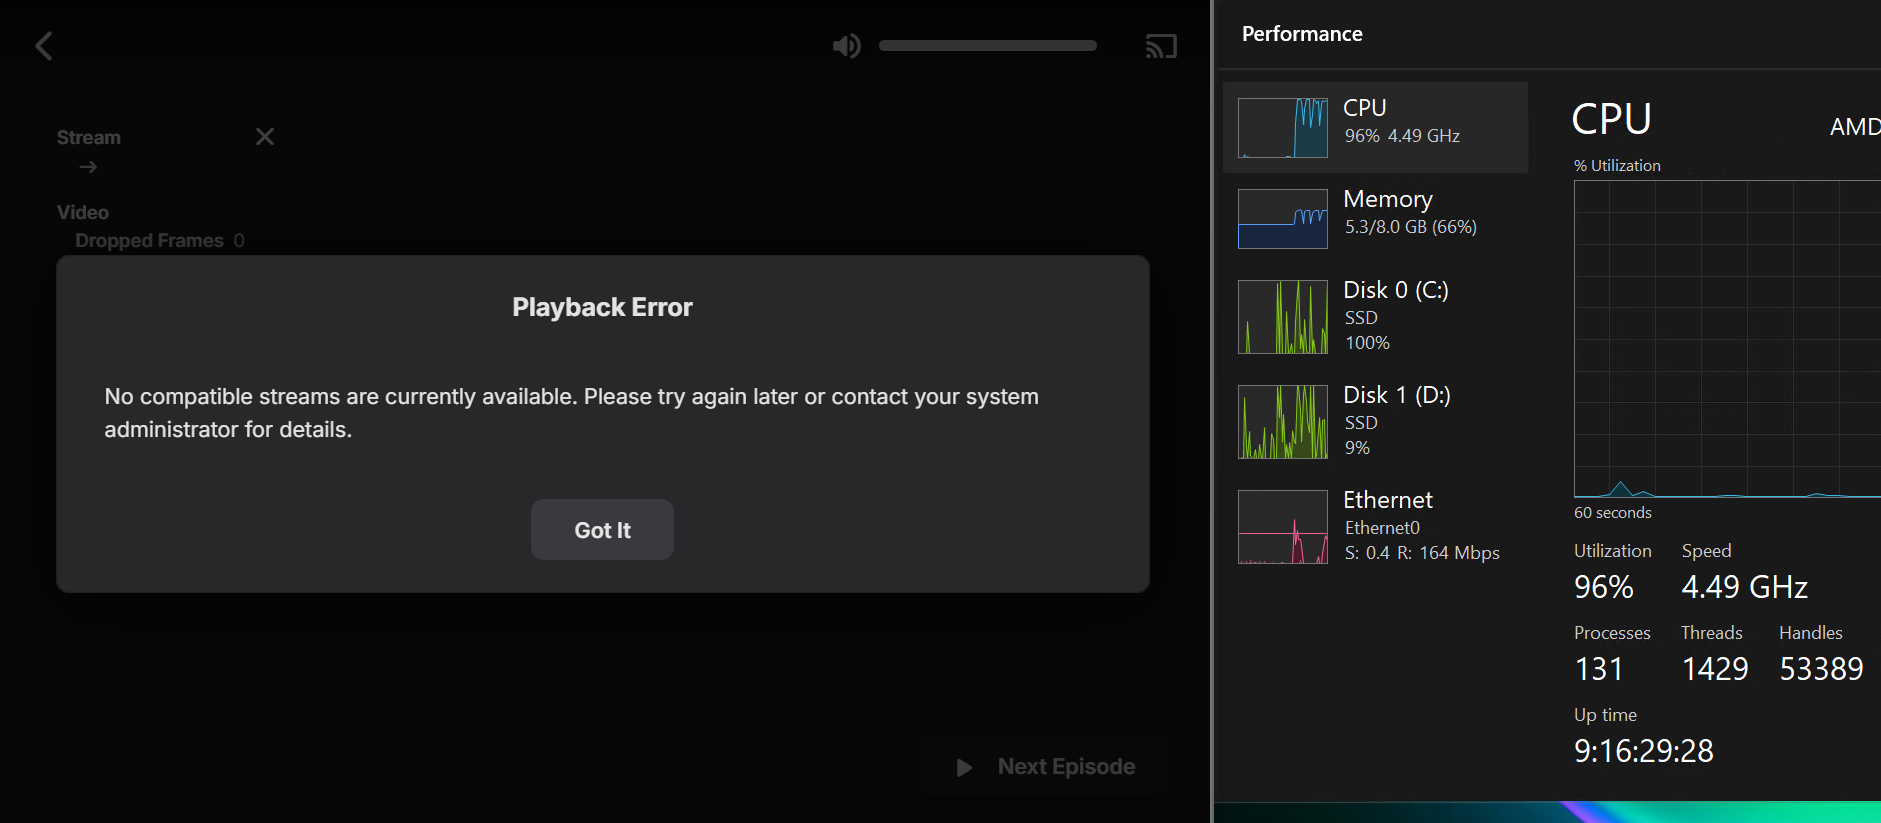Mute the video volume speaker icon

coord(846,46)
